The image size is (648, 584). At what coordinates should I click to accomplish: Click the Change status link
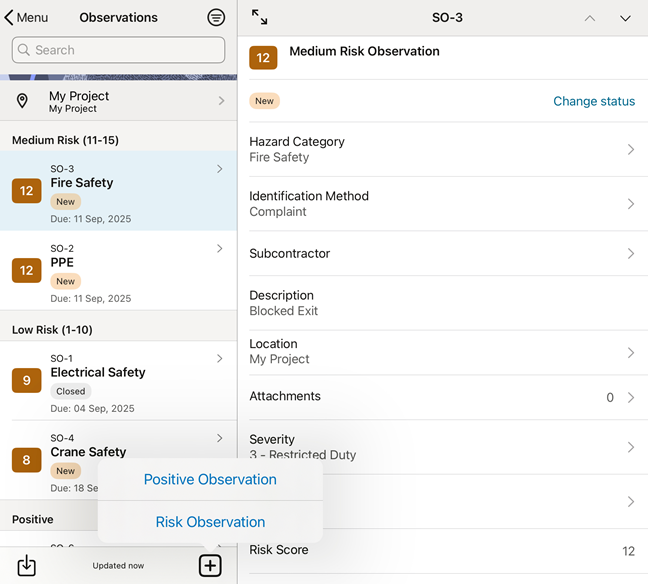tap(594, 101)
